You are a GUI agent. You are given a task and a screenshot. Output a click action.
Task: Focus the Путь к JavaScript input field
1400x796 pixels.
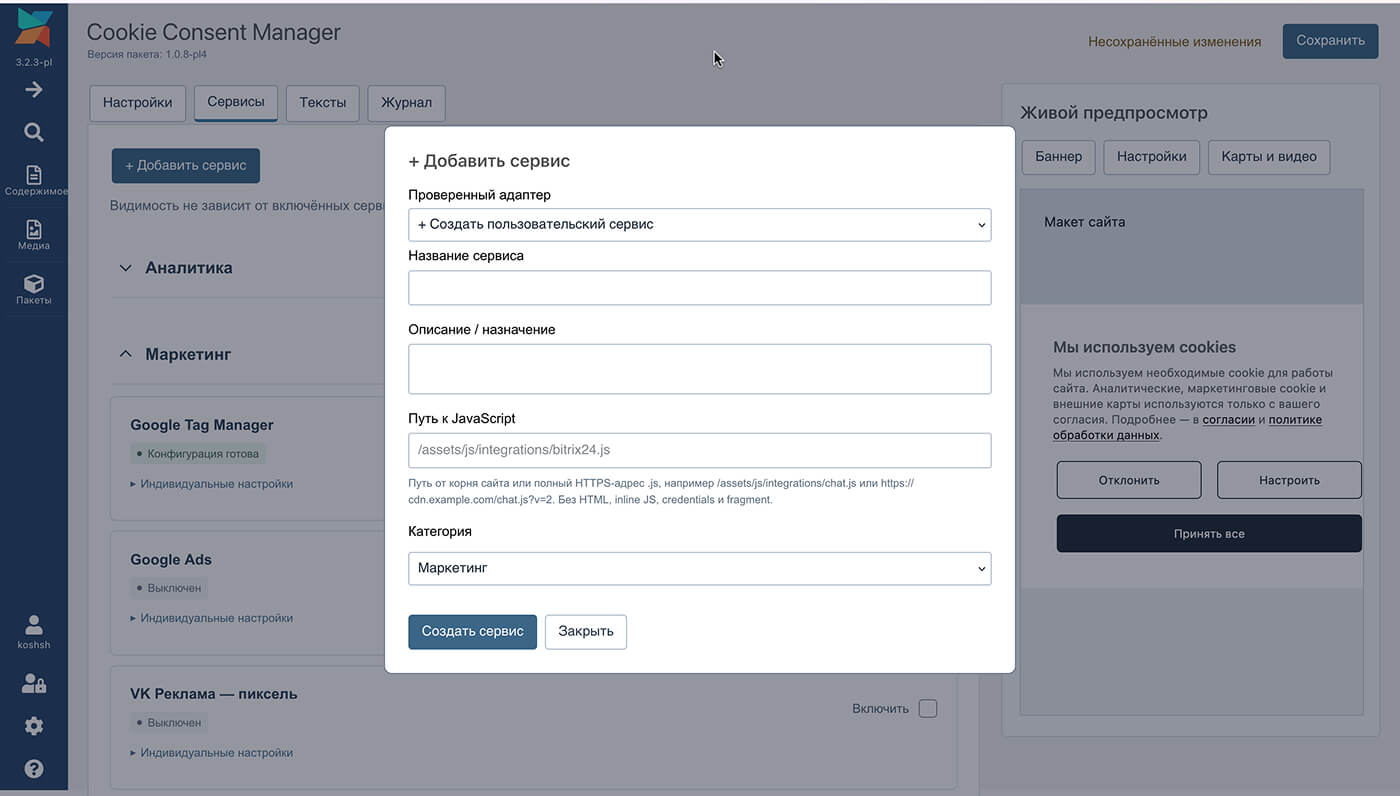click(699, 451)
